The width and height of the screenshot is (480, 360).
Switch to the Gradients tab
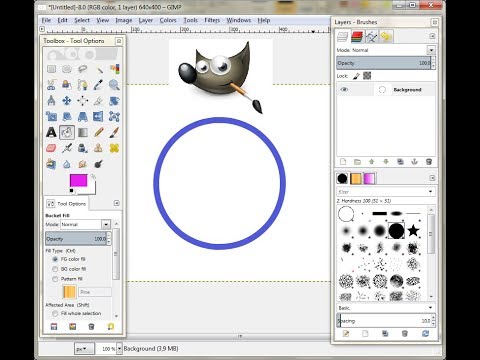coord(369,179)
